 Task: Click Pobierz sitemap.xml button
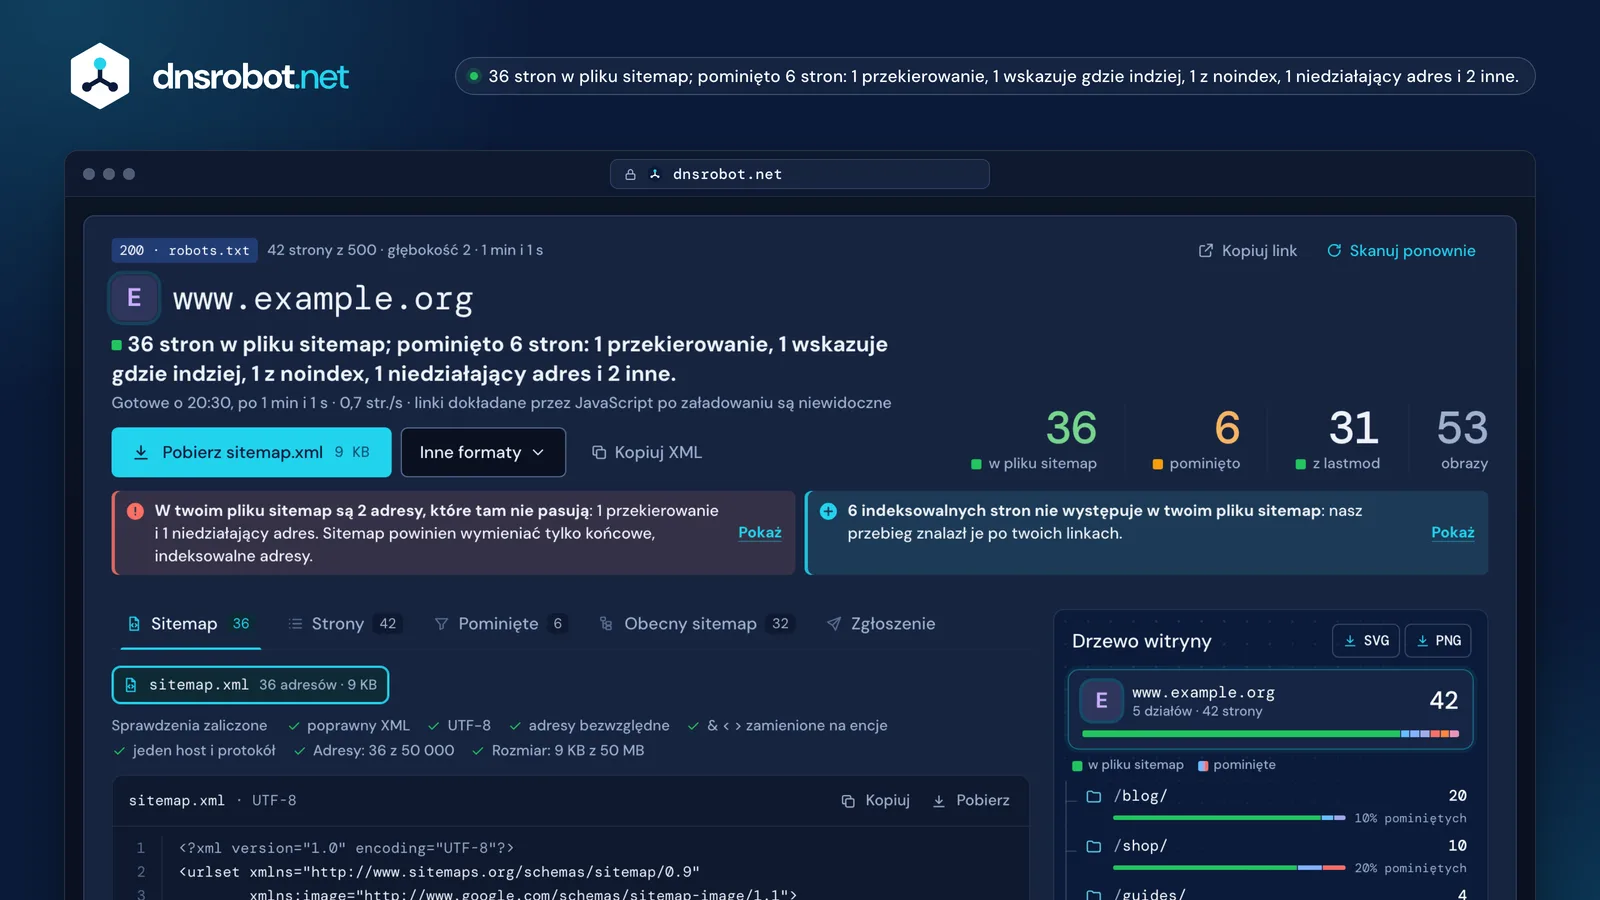coord(251,452)
